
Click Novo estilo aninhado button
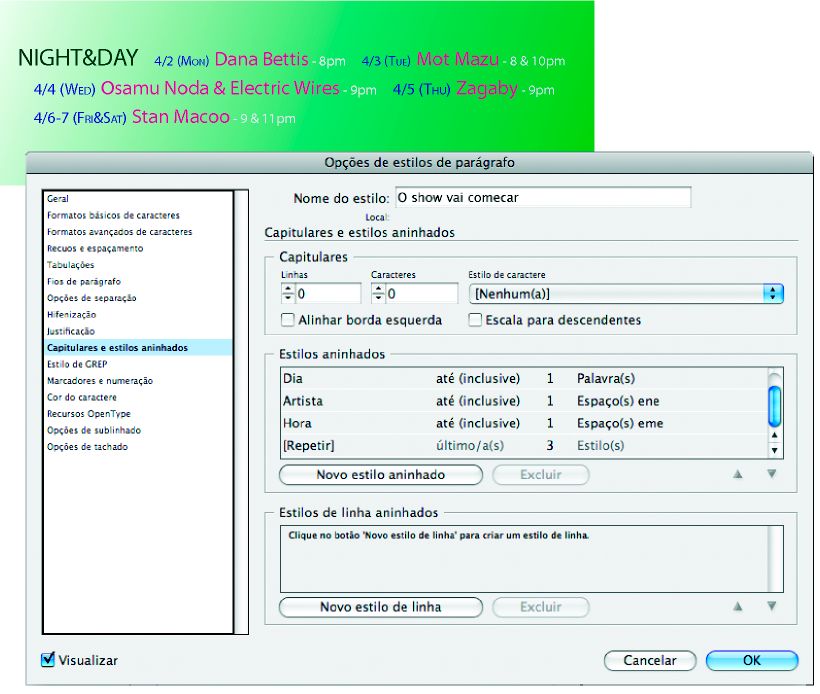(381, 475)
